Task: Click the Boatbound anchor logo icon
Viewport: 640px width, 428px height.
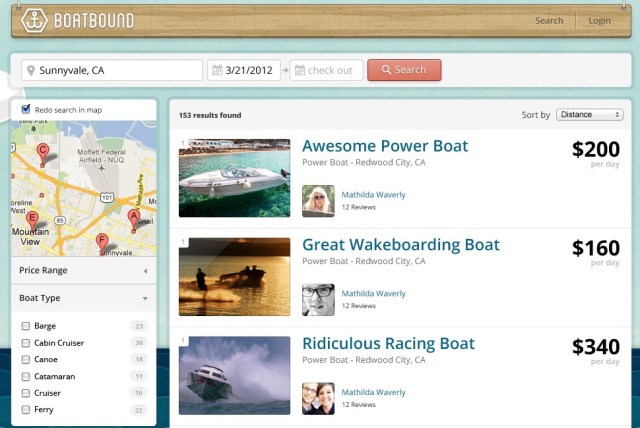Action: (x=34, y=20)
